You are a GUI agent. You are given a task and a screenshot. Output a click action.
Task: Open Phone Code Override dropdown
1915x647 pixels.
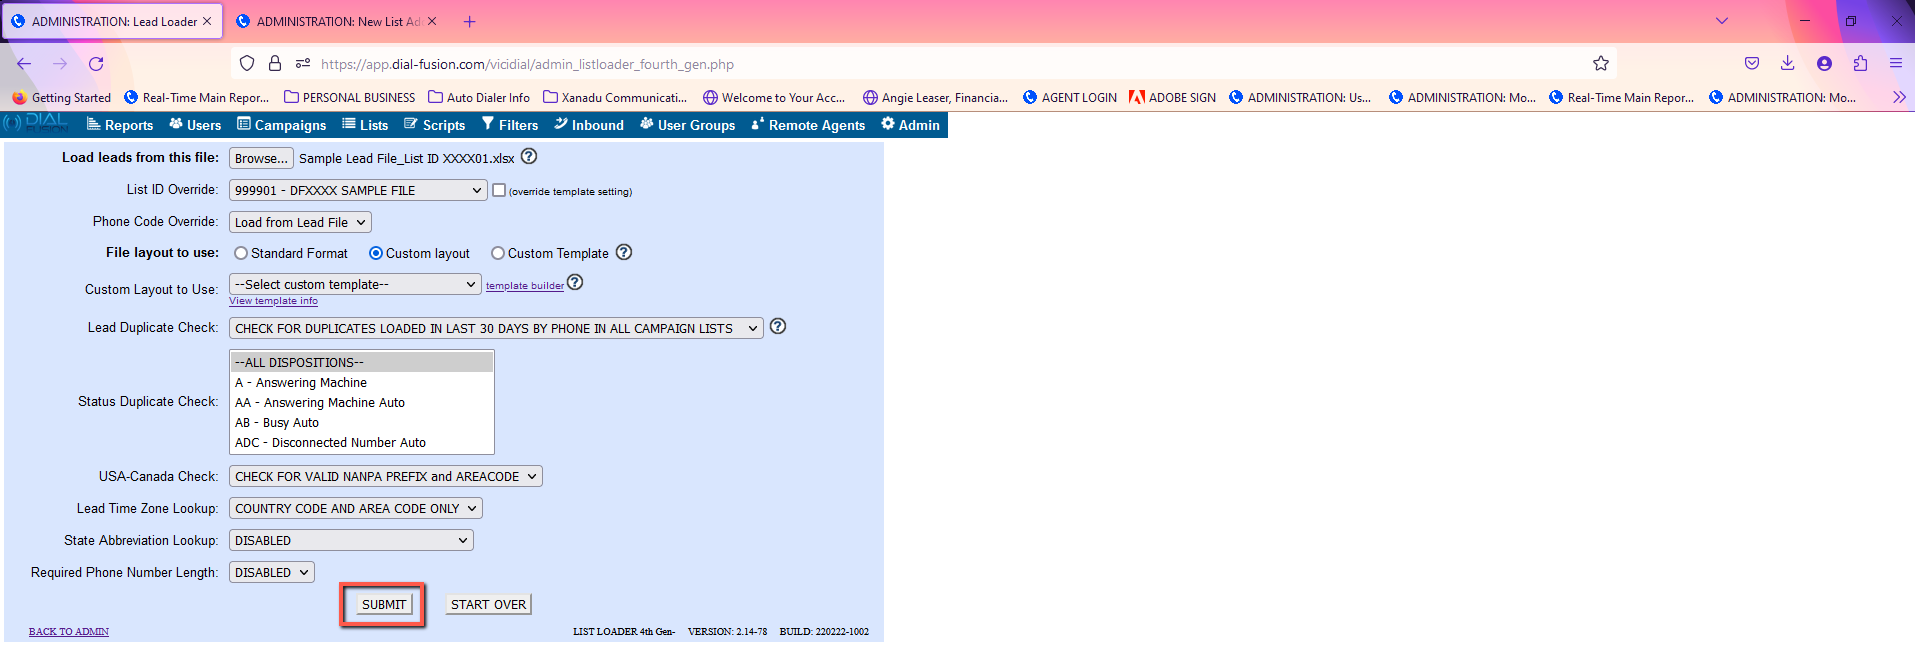300,222
